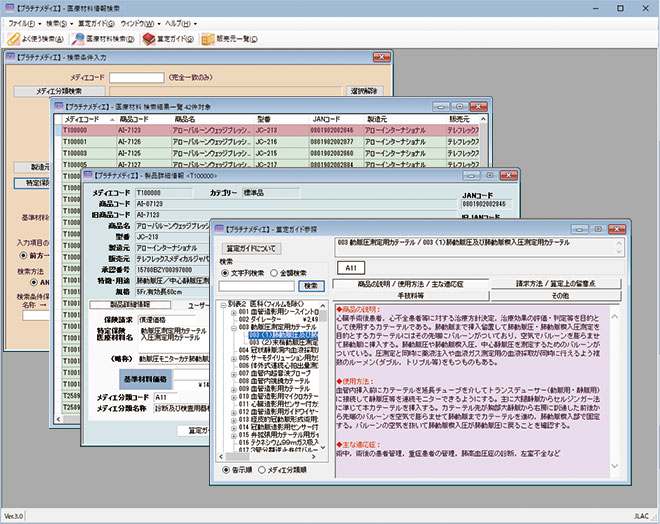Viewport: 660px width, 524px height.
Task: Click the 算定ガイドについて button
Action: [x=251, y=248]
